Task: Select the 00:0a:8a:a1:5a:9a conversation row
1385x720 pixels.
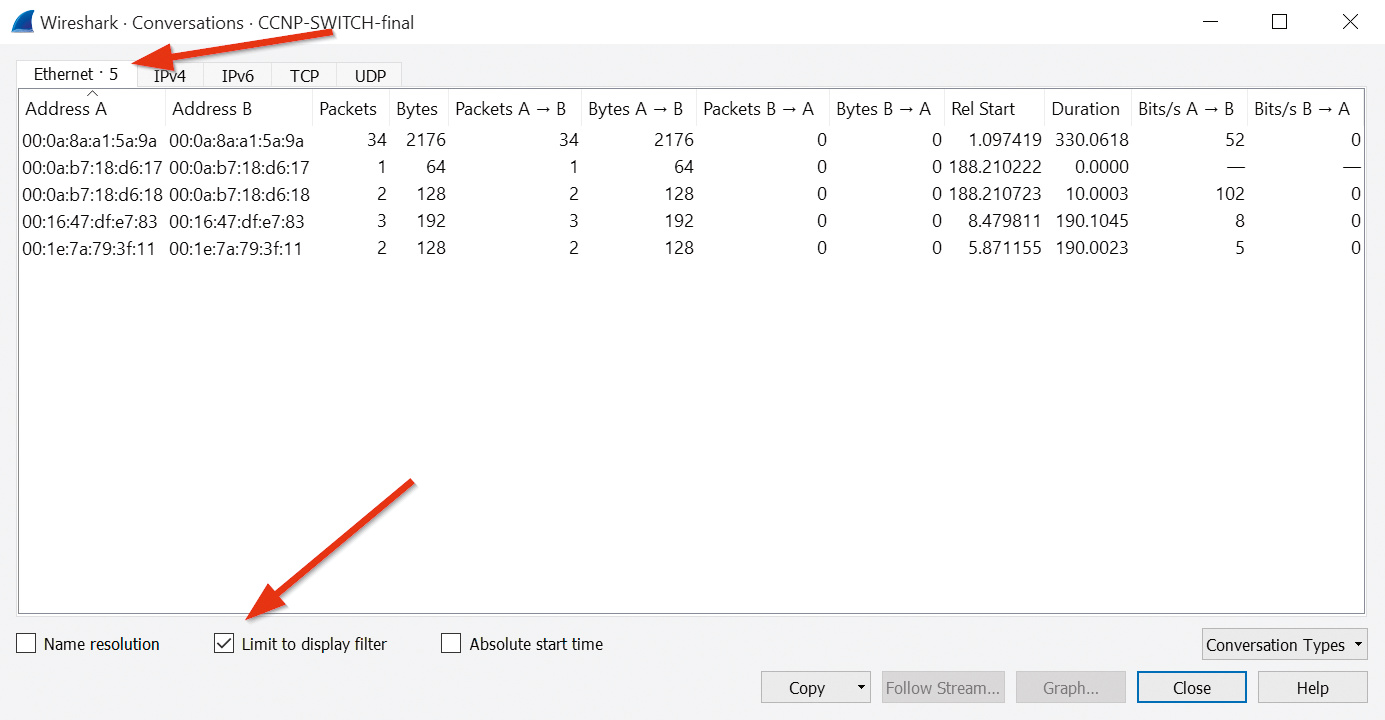Action: [x=90, y=140]
